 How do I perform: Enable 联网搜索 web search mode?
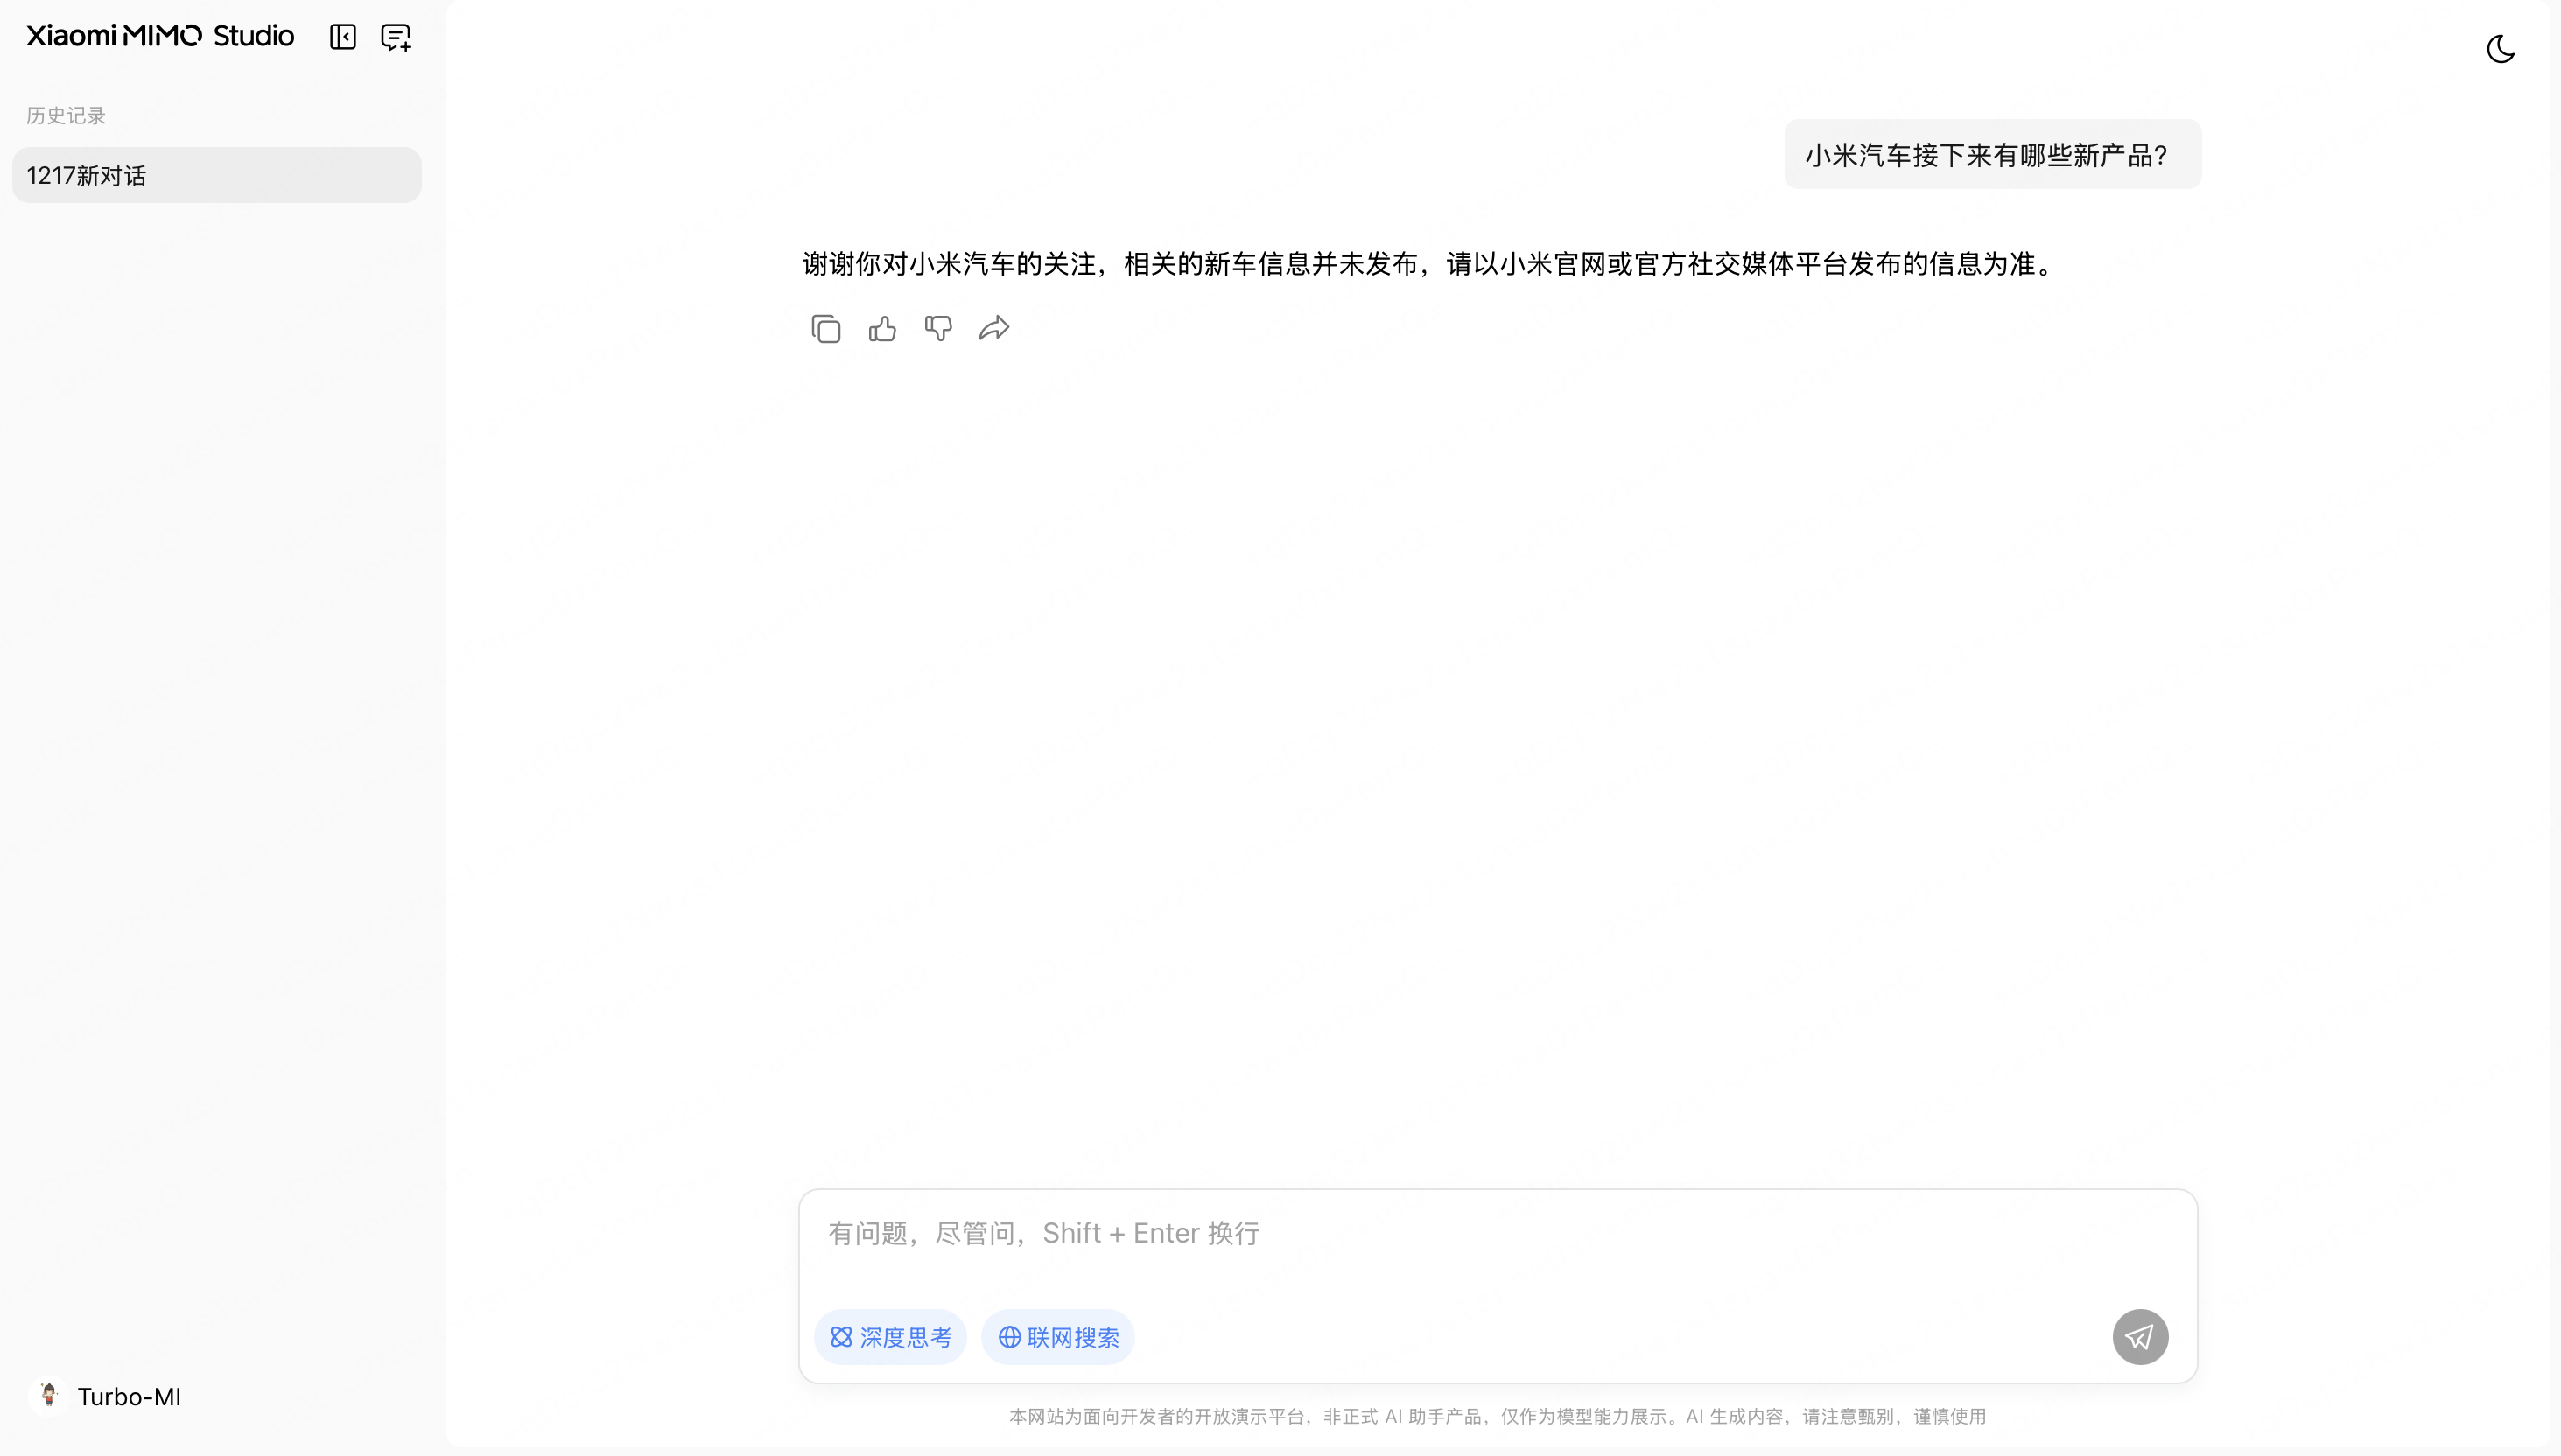click(1057, 1336)
